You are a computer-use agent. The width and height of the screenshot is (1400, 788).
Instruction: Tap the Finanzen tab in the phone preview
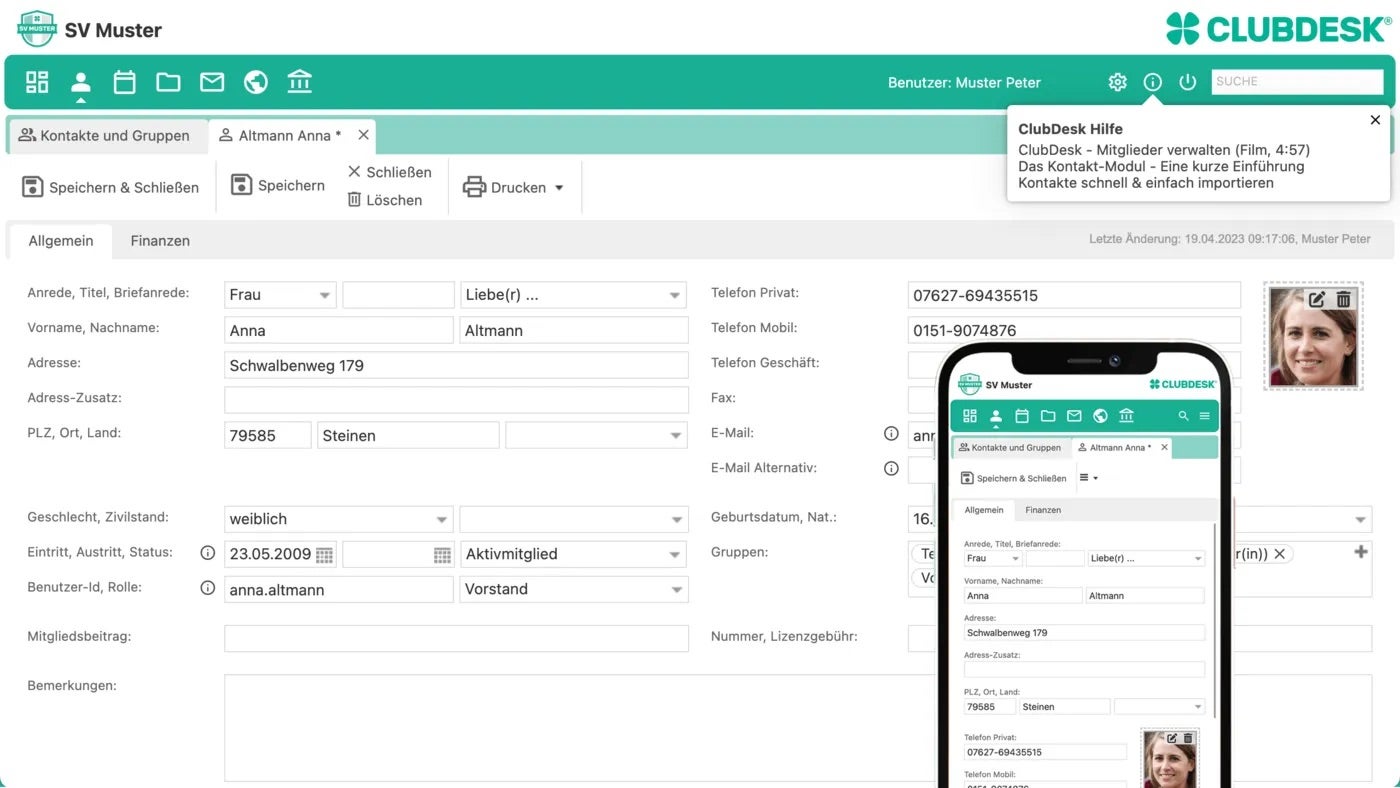point(1043,510)
